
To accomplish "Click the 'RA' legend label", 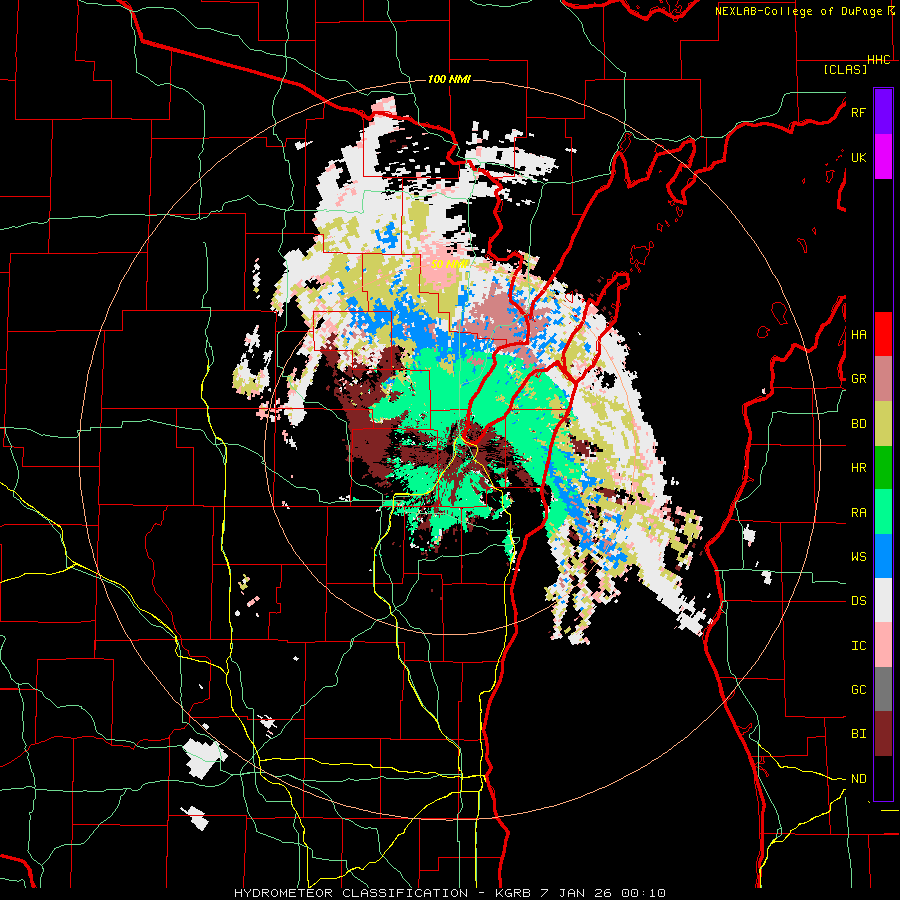I will (858, 513).
